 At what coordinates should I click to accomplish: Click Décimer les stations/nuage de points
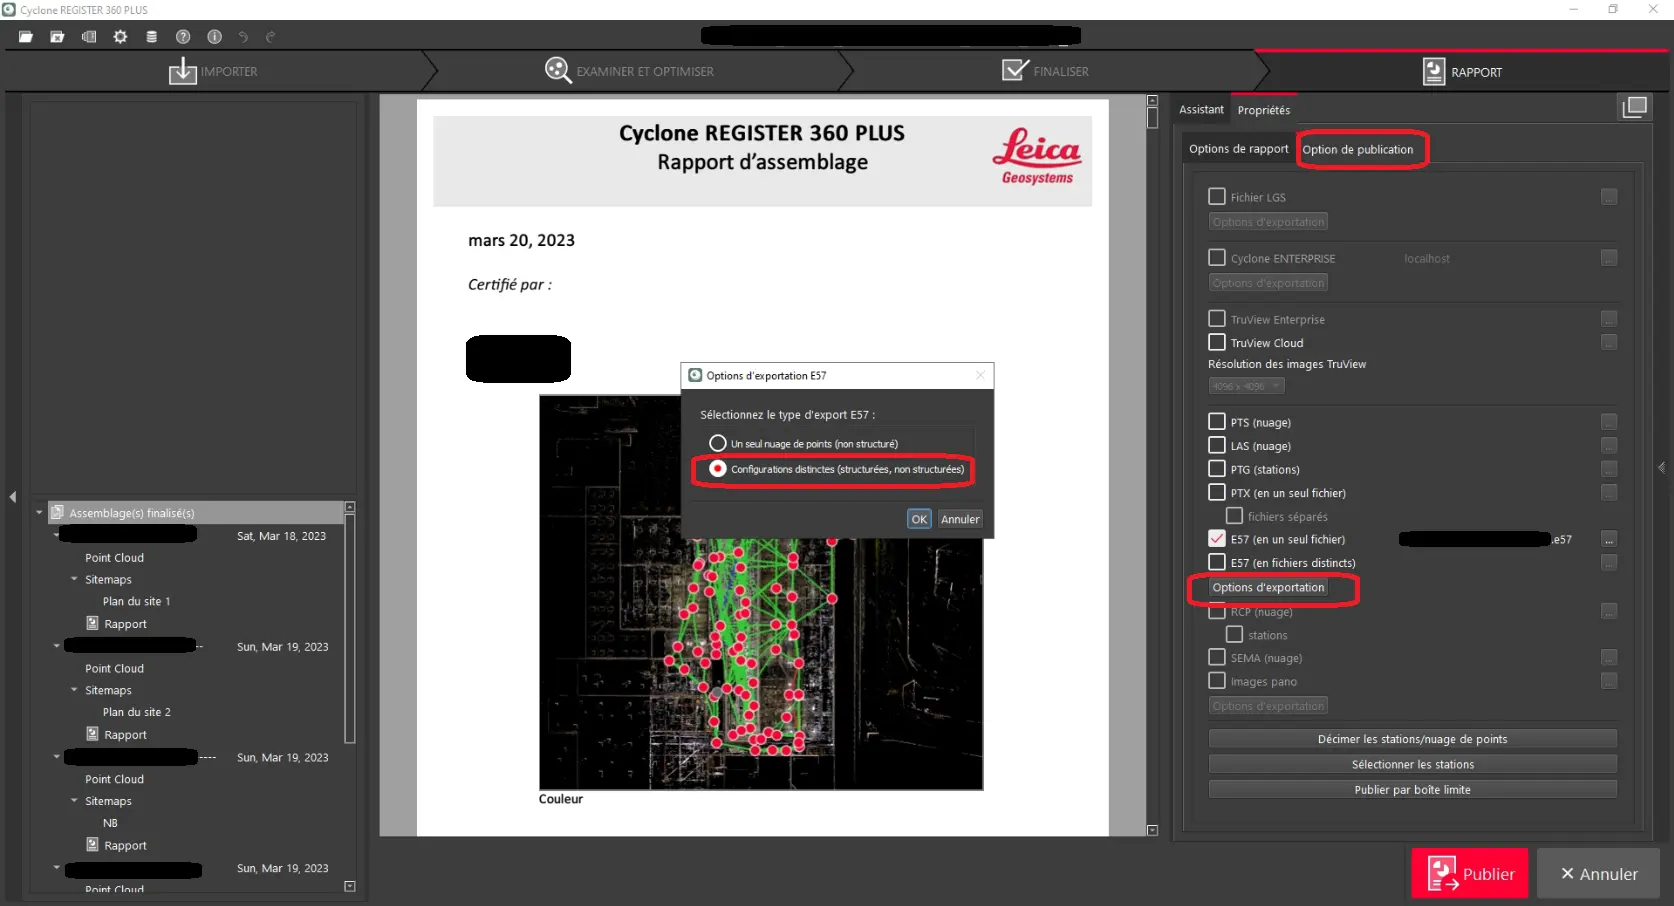click(x=1412, y=739)
